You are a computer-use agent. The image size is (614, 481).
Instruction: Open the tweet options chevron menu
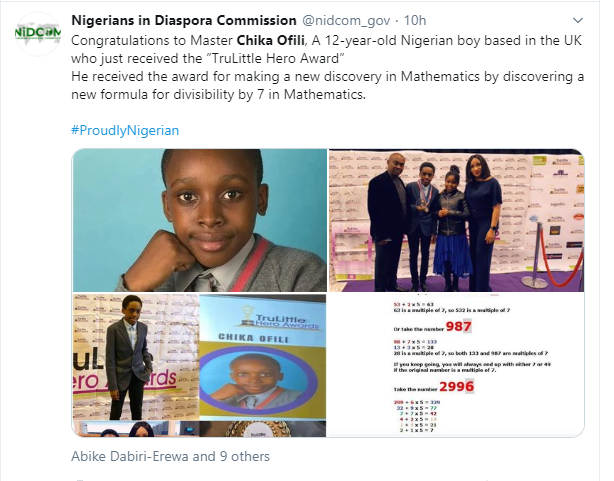pos(578,21)
